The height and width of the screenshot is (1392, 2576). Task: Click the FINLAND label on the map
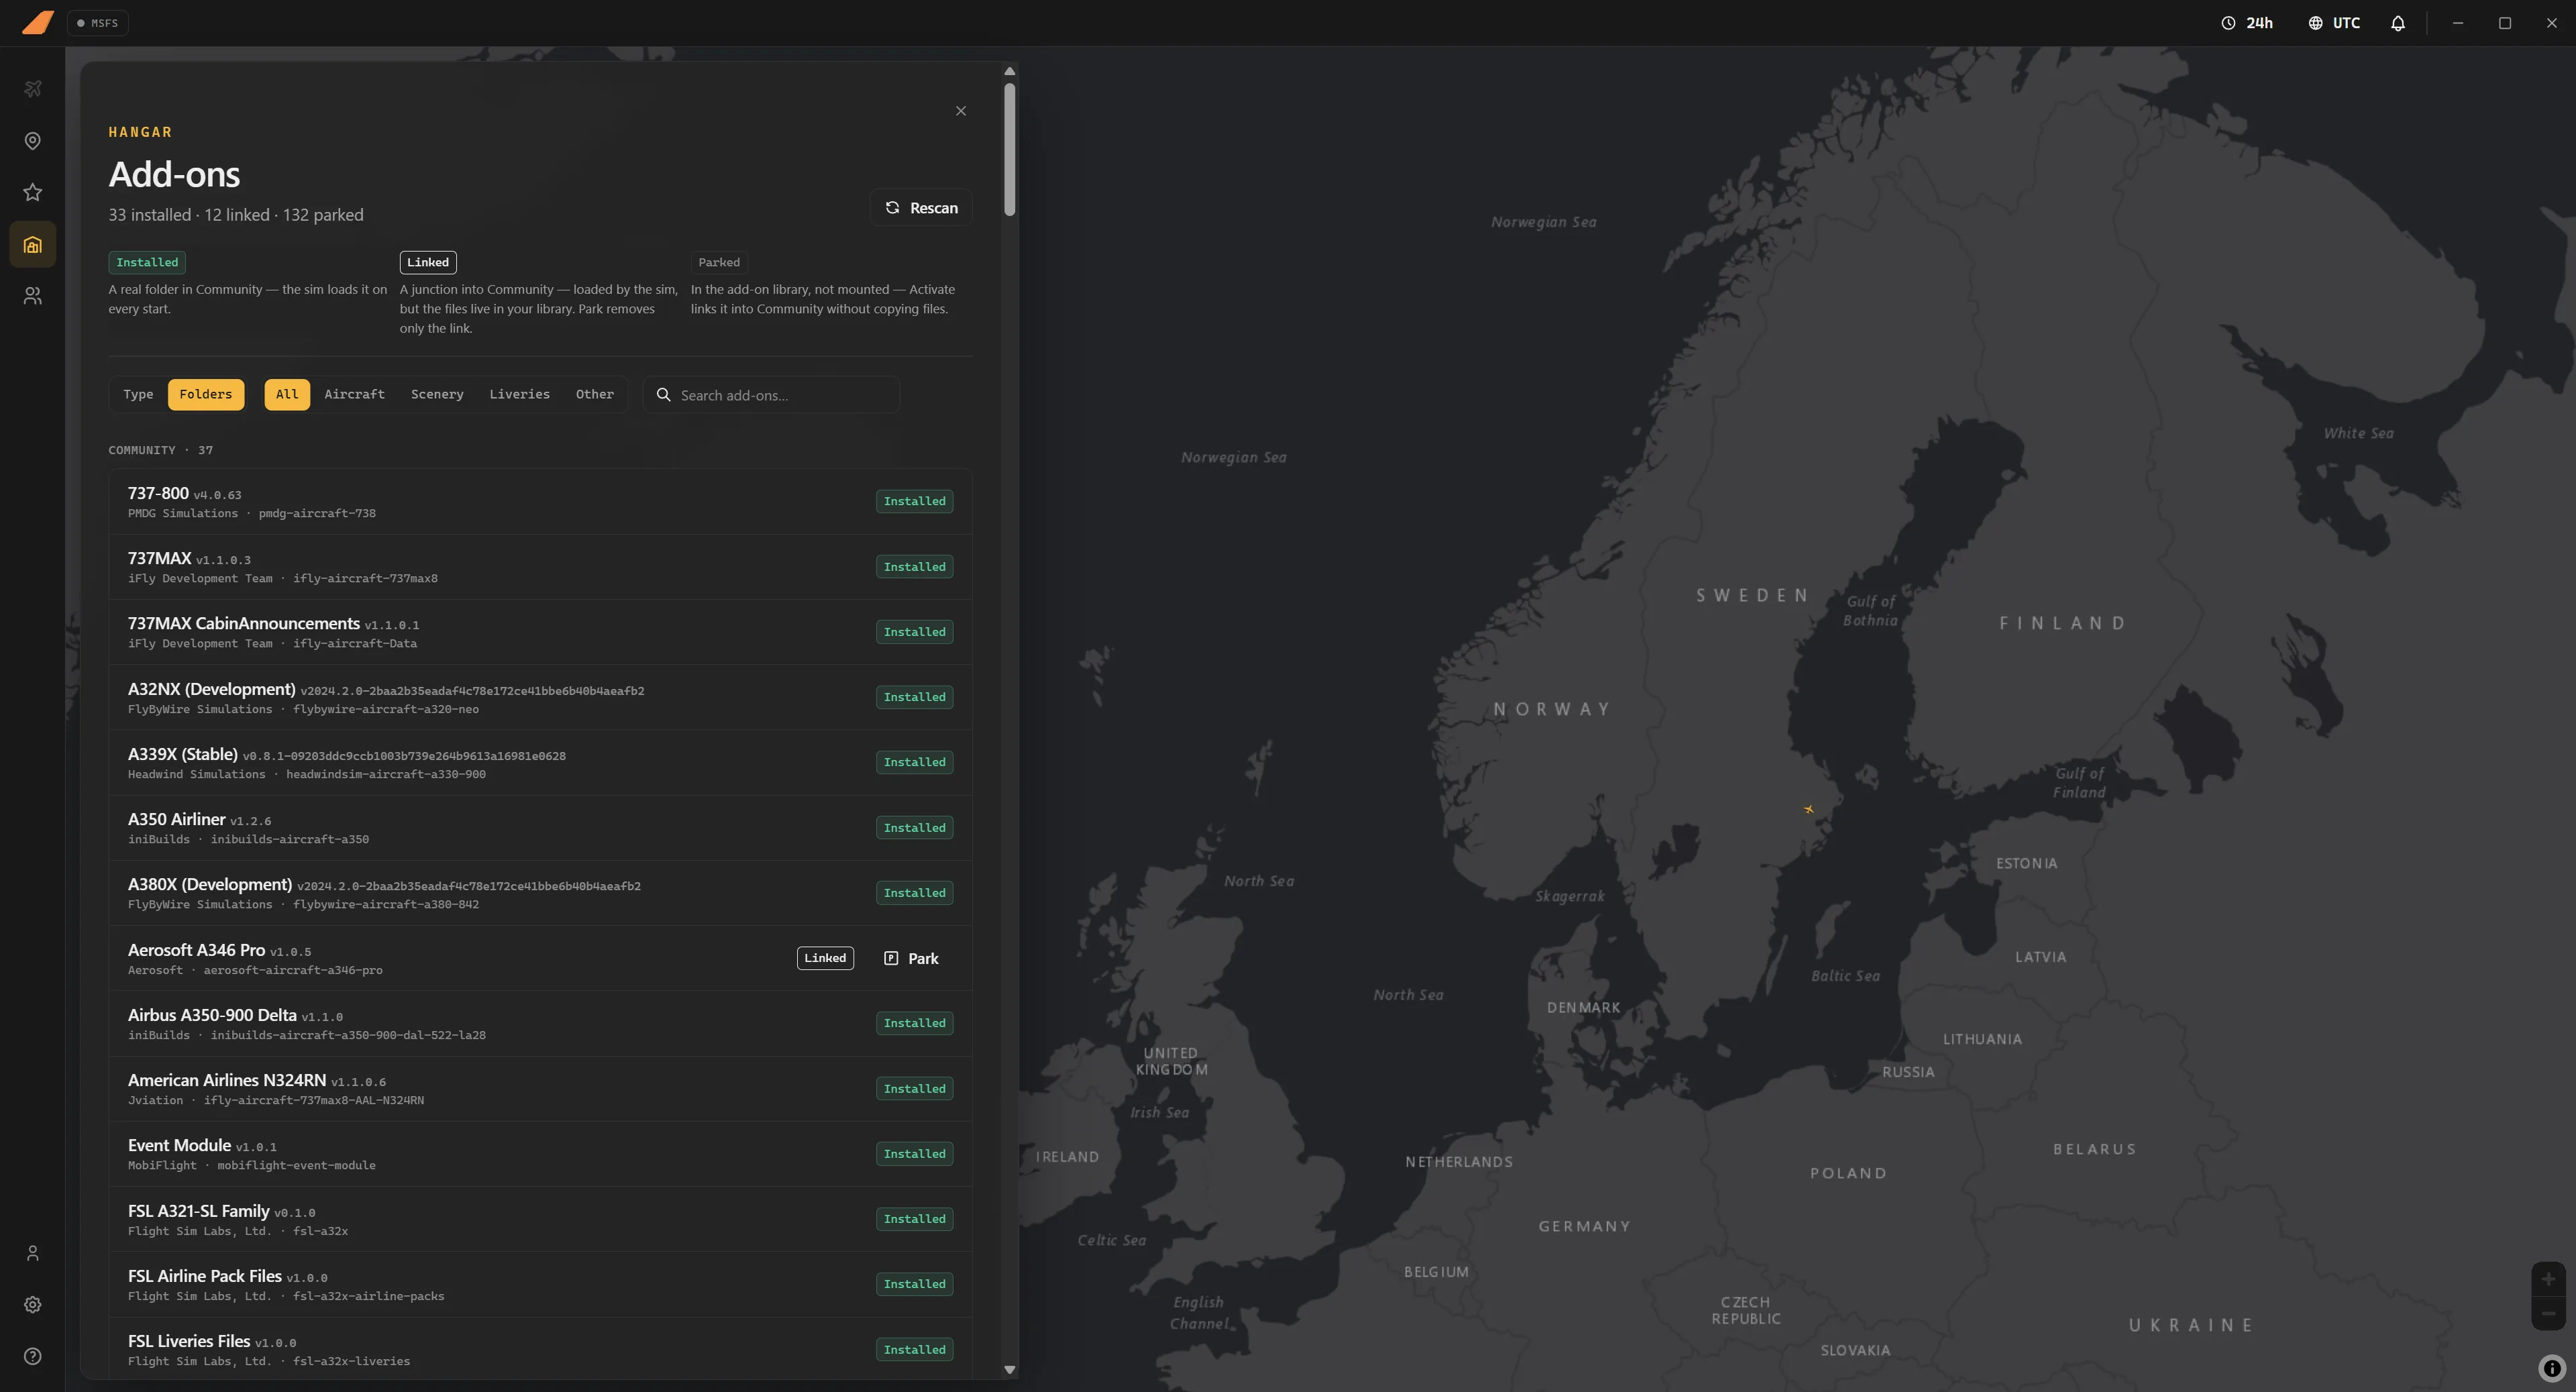tap(2062, 623)
